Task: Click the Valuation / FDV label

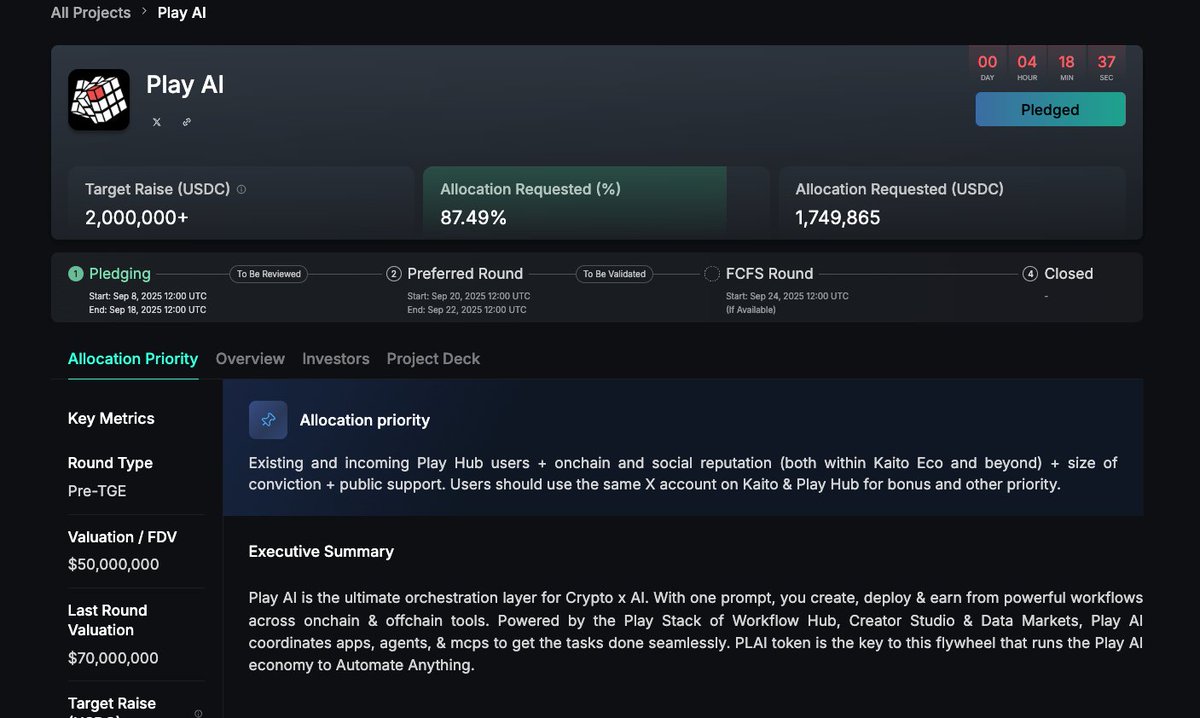Action: [x=122, y=537]
